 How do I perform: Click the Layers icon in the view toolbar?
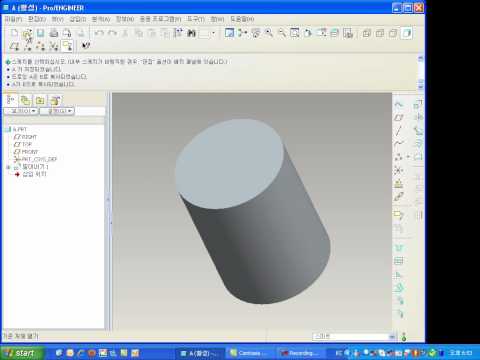point(334,33)
